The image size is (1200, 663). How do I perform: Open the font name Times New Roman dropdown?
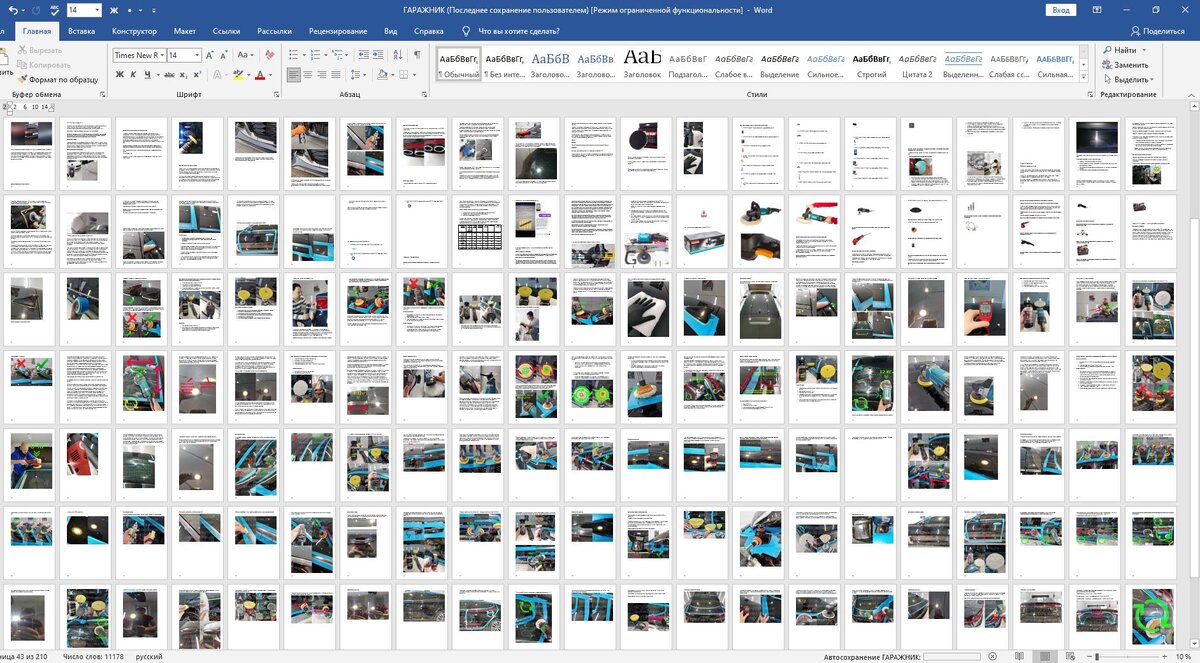click(163, 55)
